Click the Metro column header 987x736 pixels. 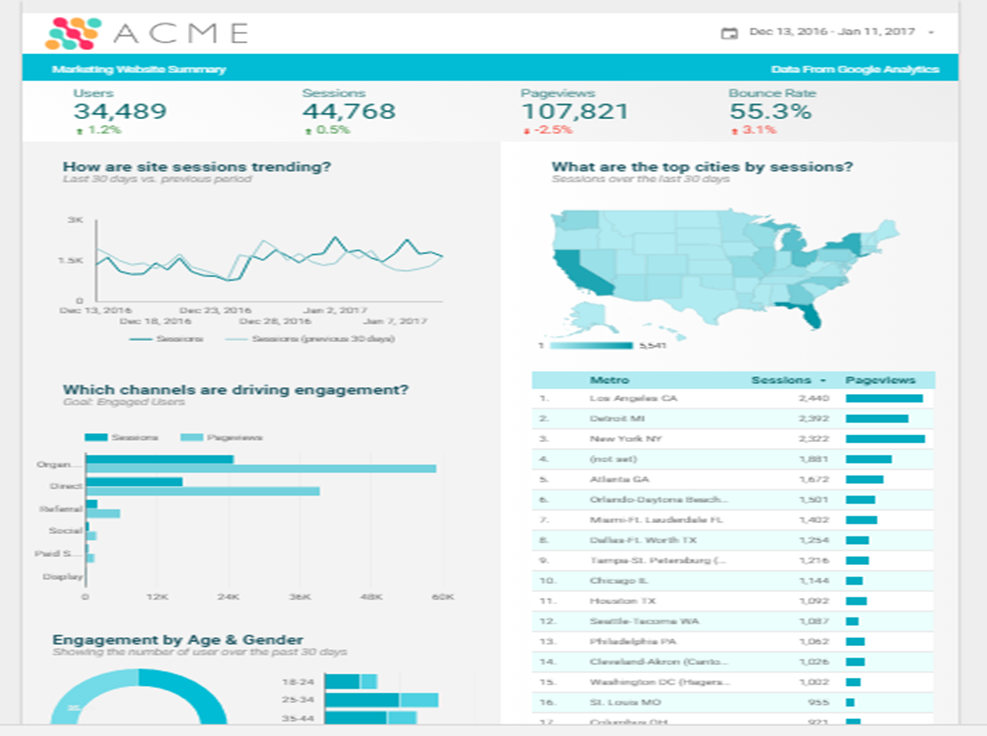tap(609, 380)
